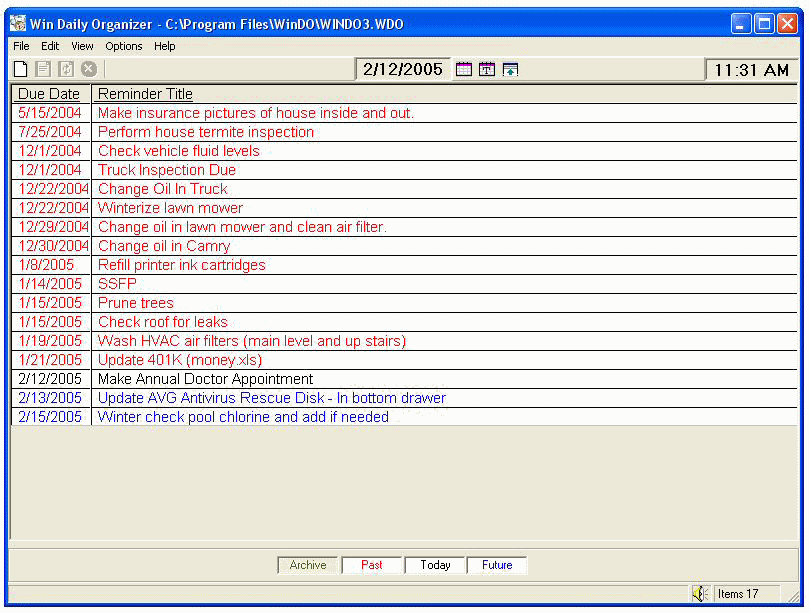
Task: Click the 1/19/2005 due date cell
Action: click(50, 341)
